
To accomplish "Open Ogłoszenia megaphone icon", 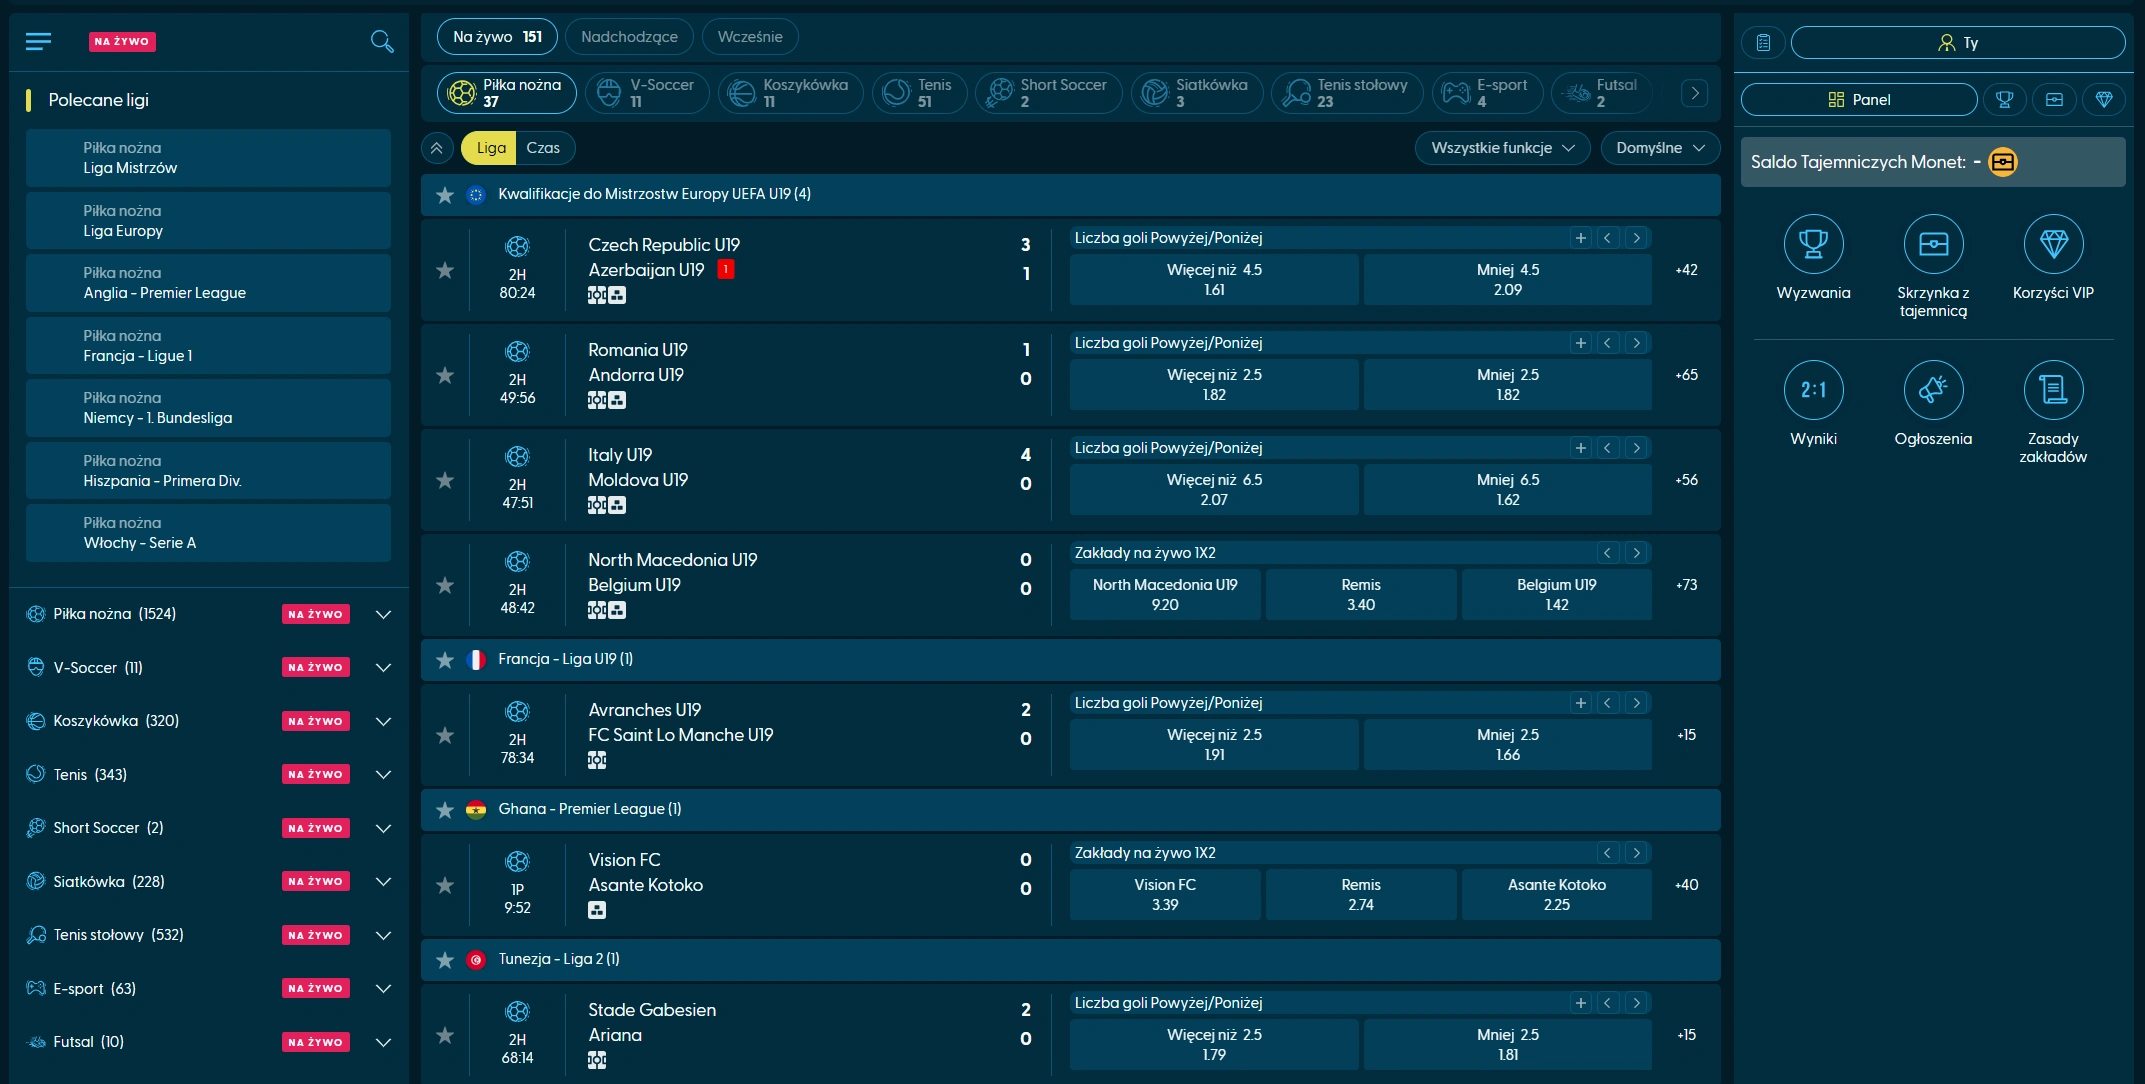I will 1933,390.
